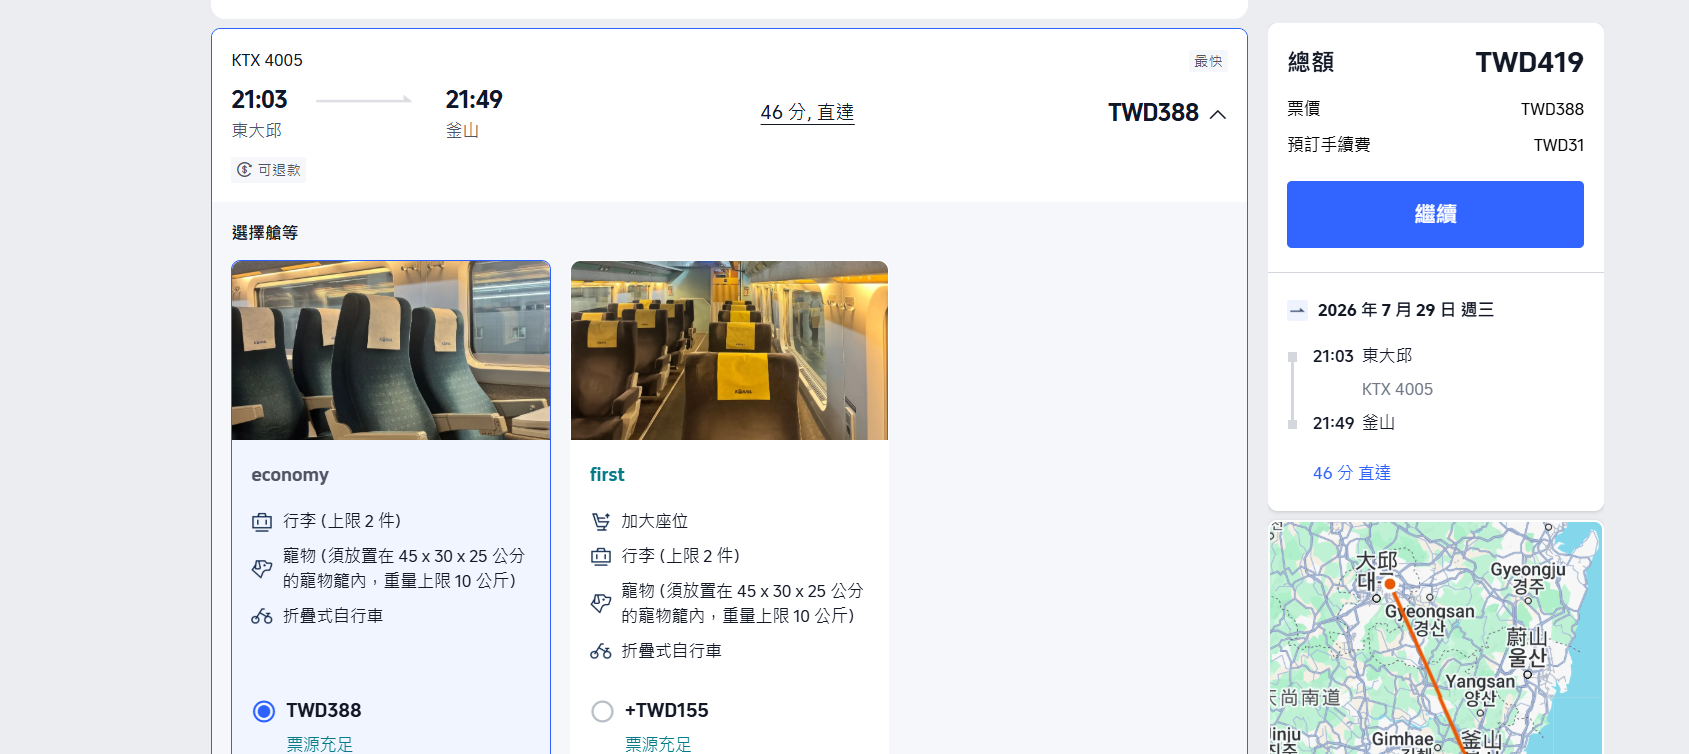Select the economy TWD388 radio button

(264, 711)
